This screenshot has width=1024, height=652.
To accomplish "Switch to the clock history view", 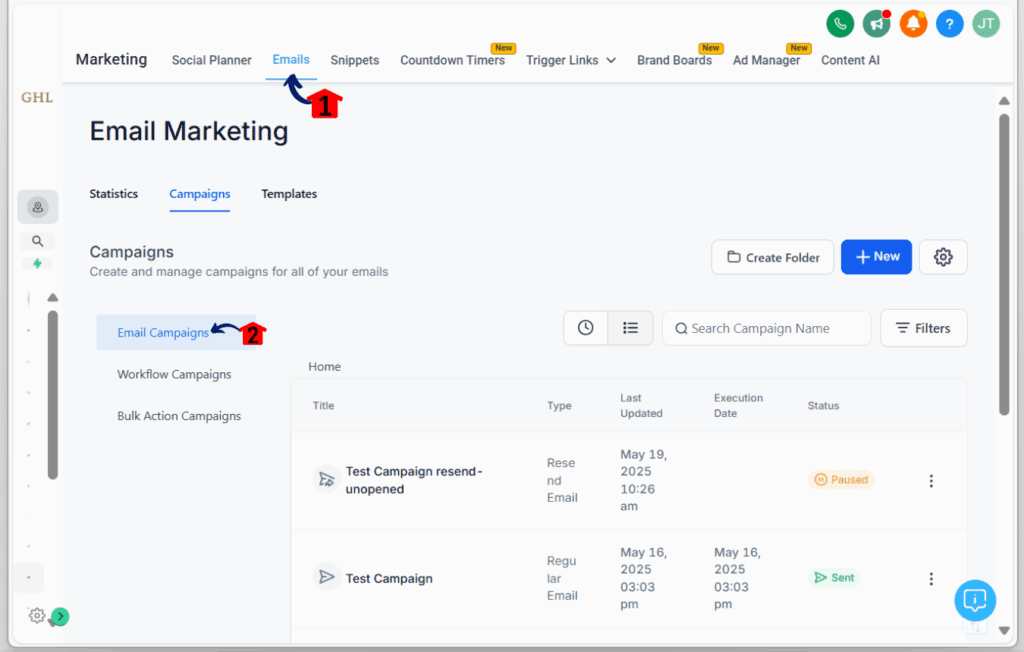I will (x=586, y=327).
